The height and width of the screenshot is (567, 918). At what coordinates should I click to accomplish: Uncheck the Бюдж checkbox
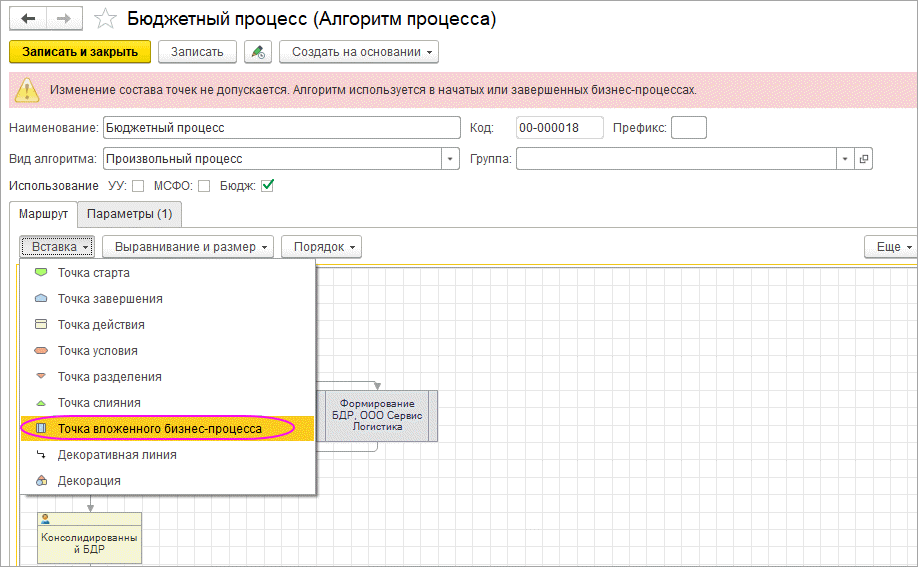pos(267,186)
